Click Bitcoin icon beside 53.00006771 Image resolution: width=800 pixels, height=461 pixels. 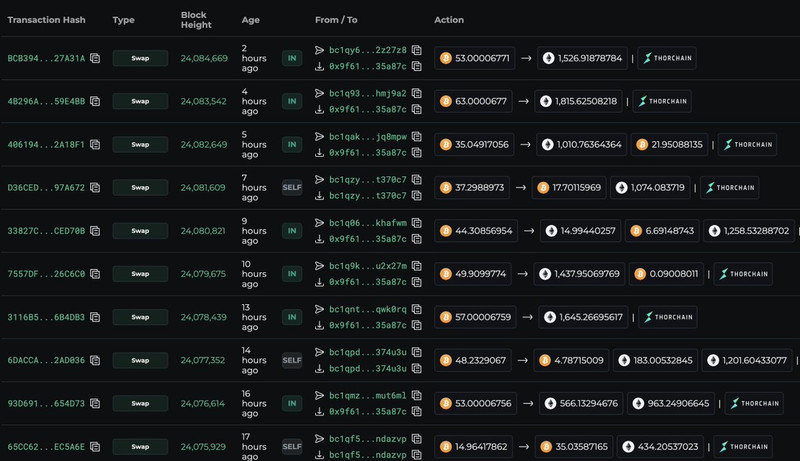[x=446, y=58]
